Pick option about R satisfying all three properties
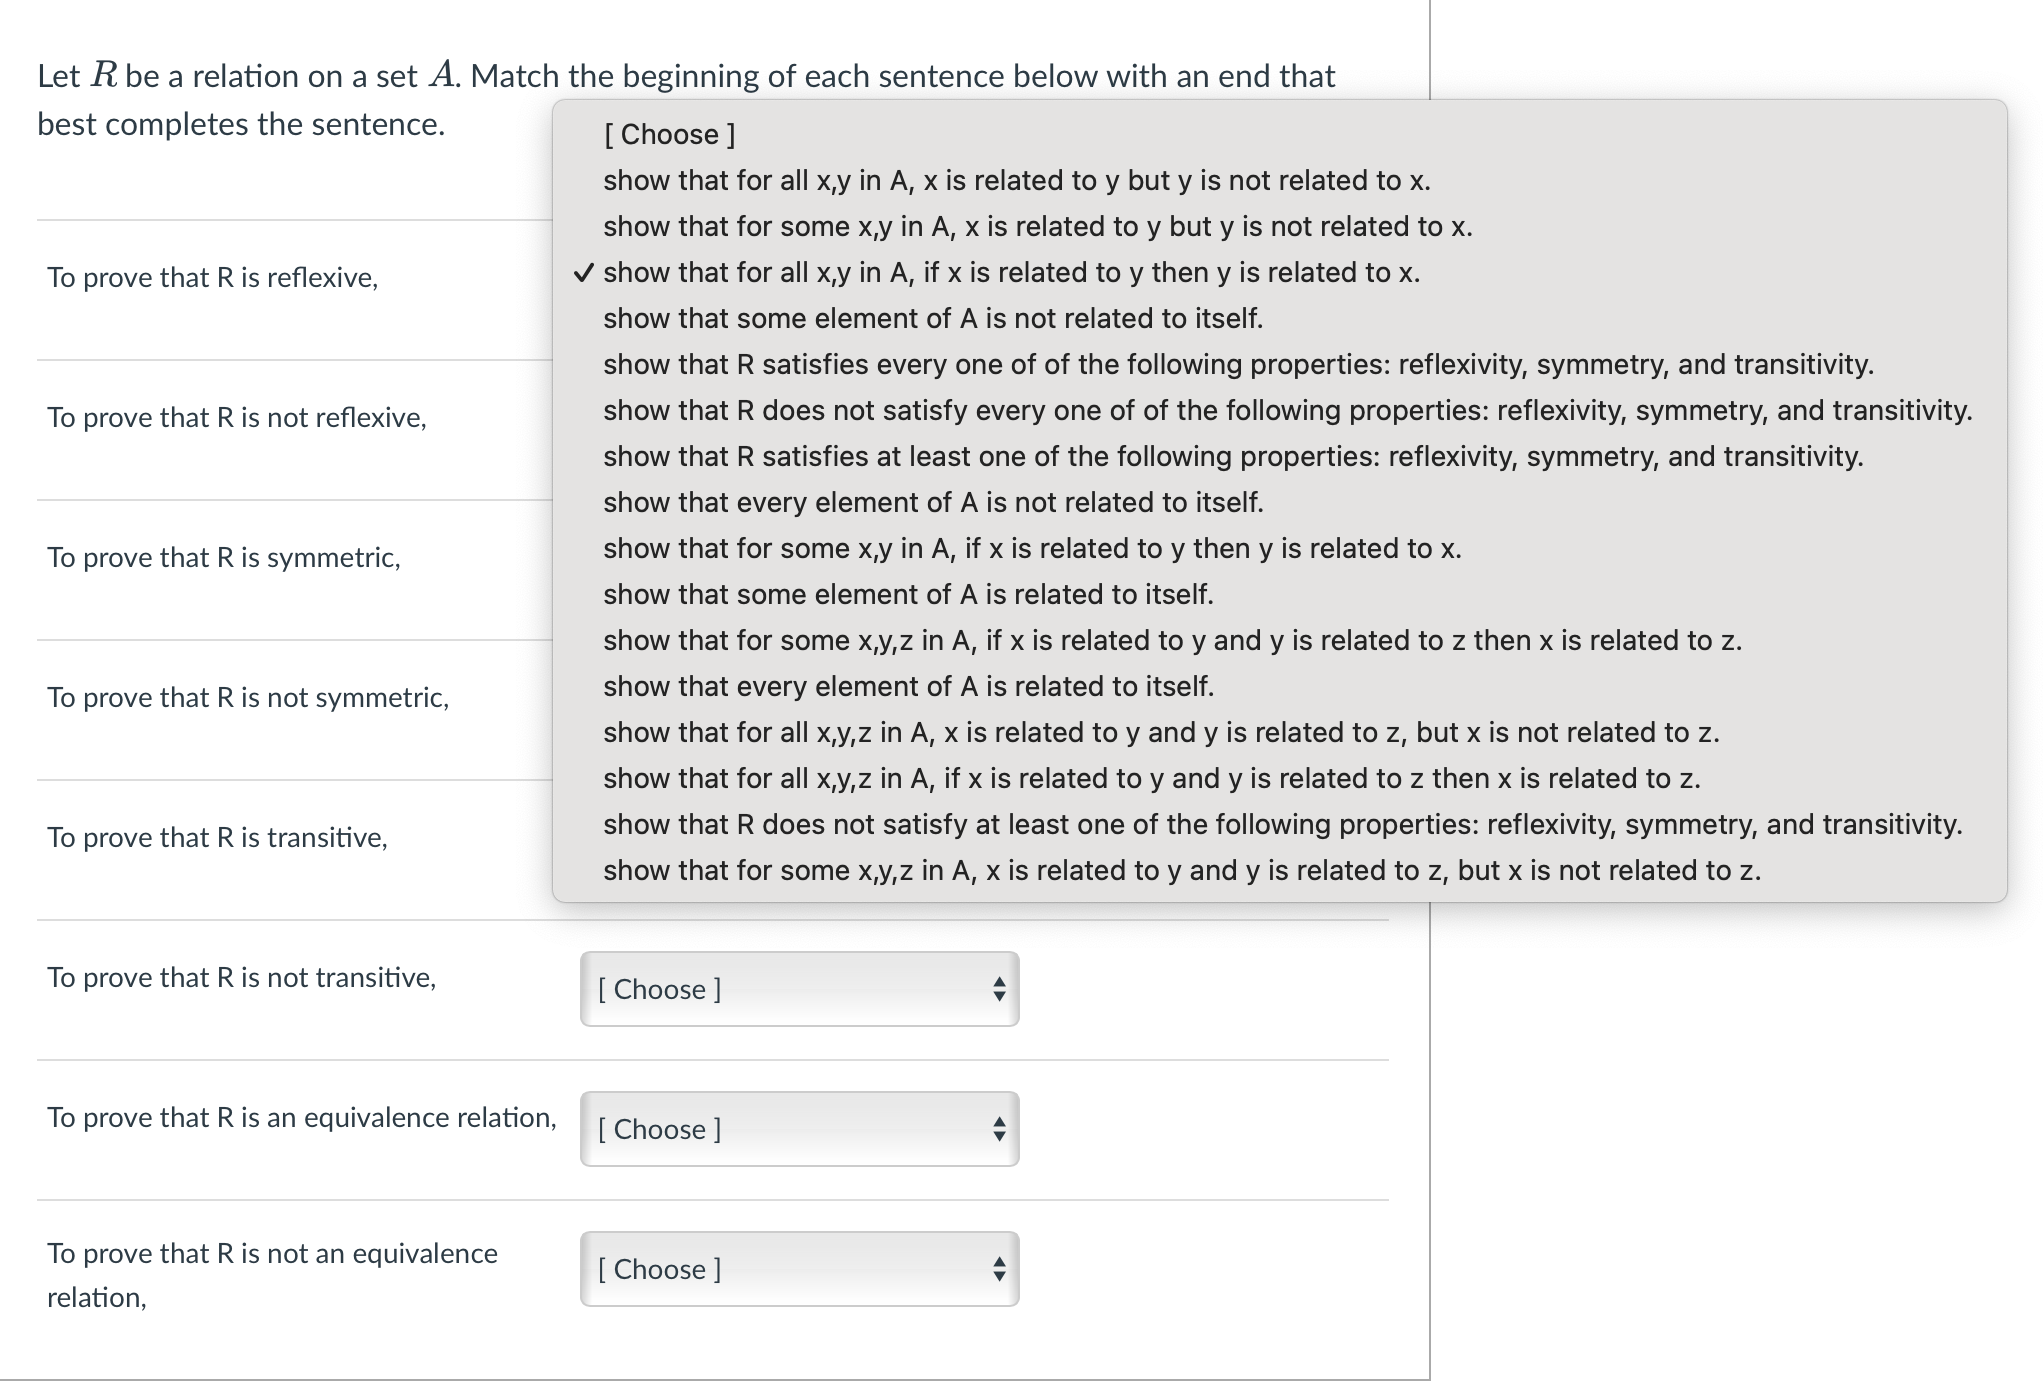Image resolution: width=2043 pixels, height=1383 pixels. coord(1237,364)
